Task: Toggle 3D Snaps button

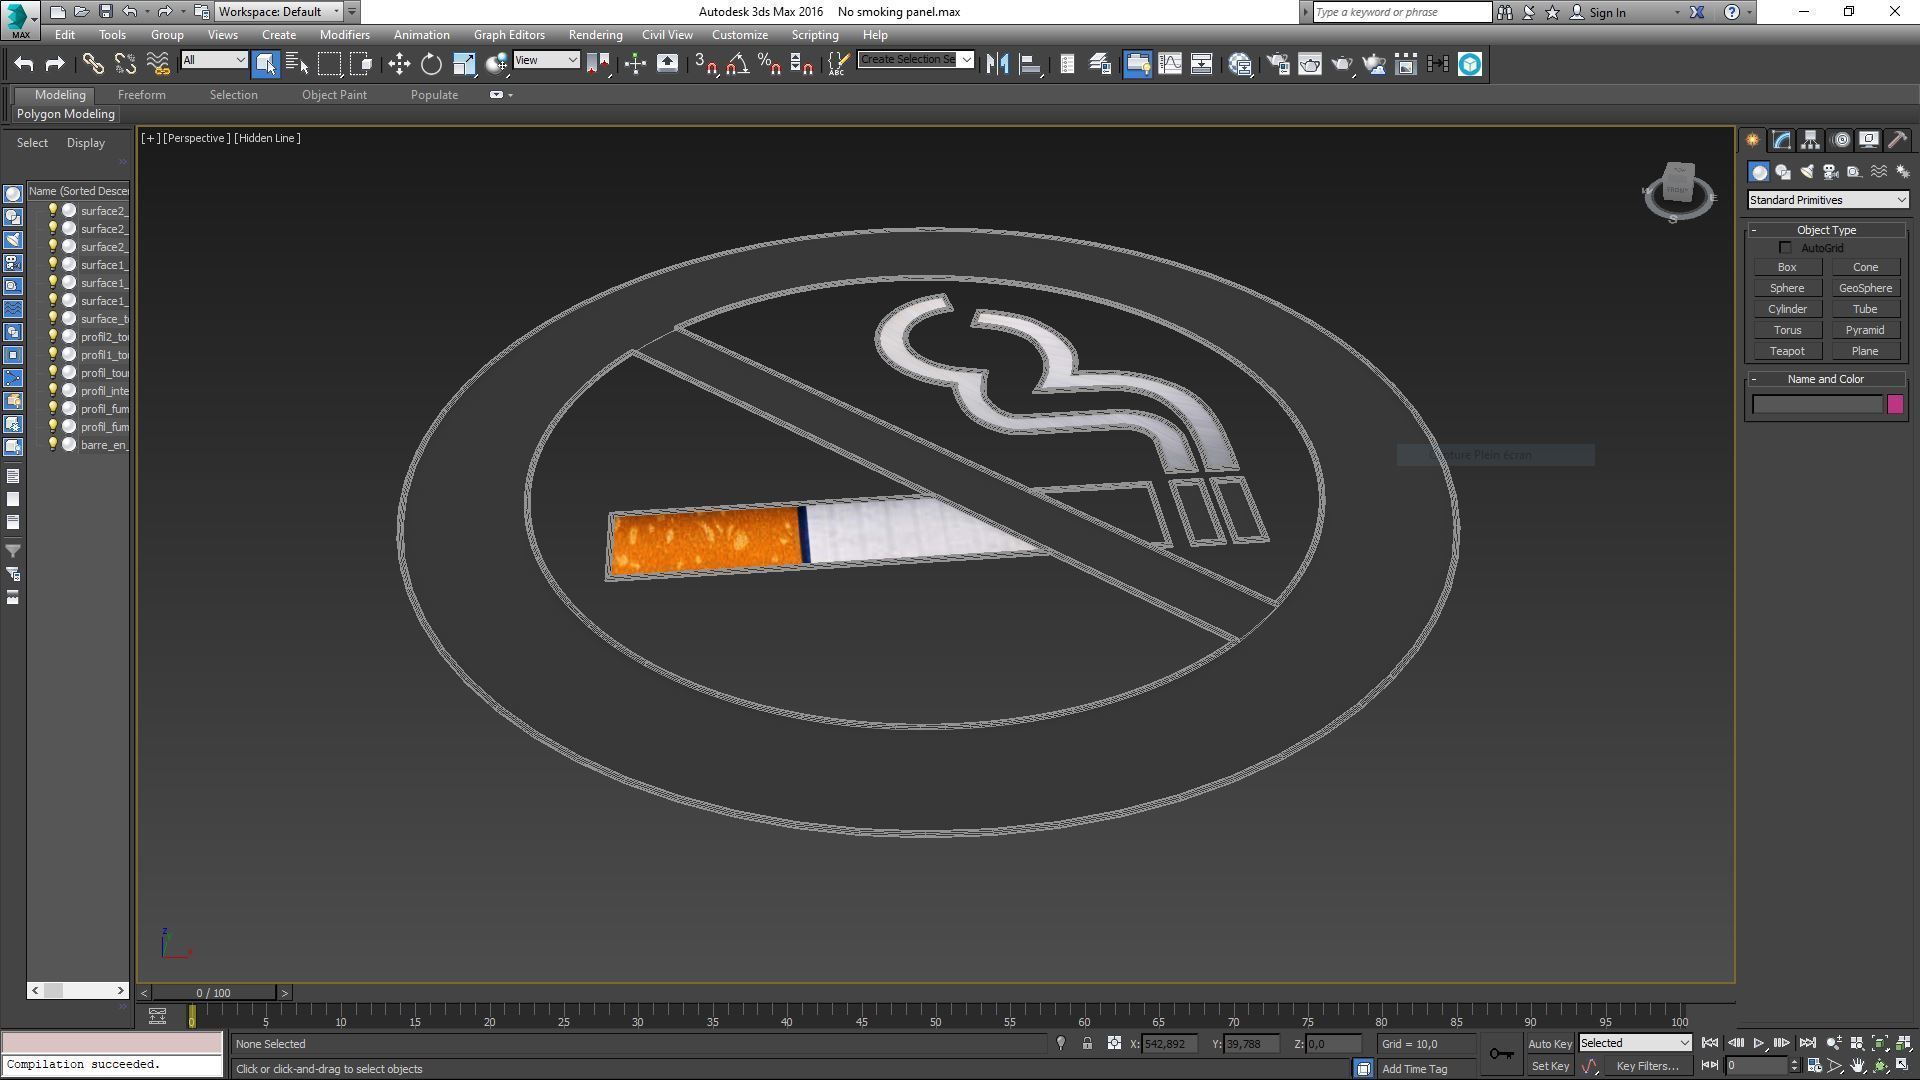Action: coord(705,64)
